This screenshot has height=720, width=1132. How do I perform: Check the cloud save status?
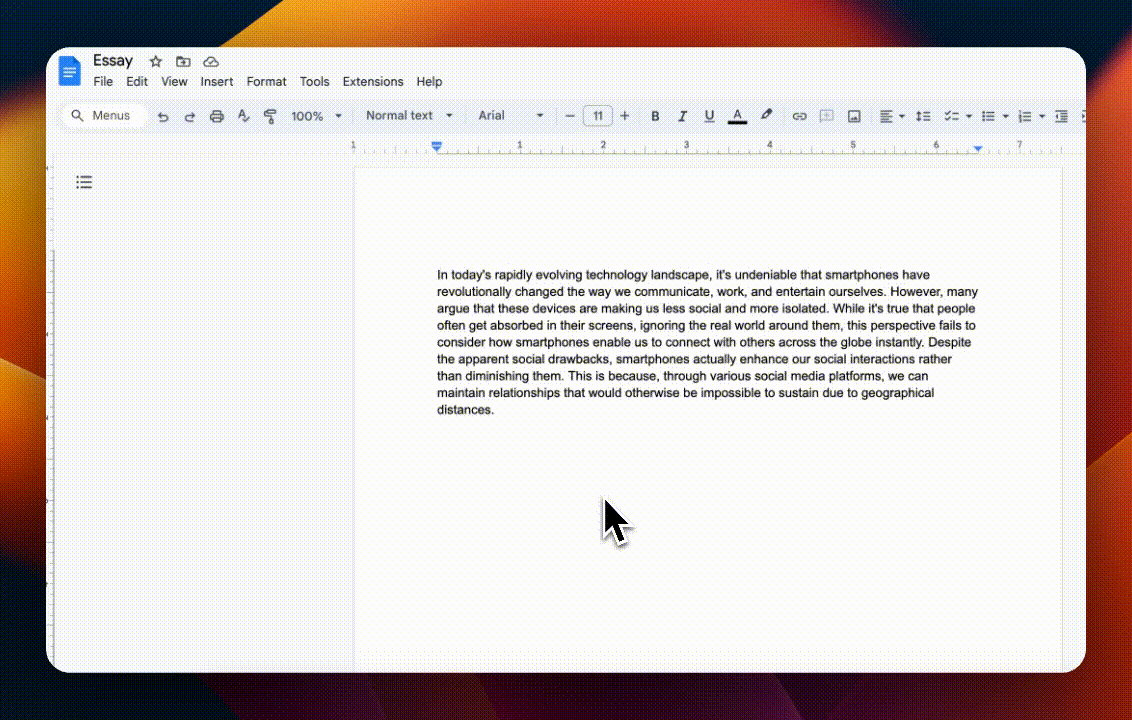211,61
